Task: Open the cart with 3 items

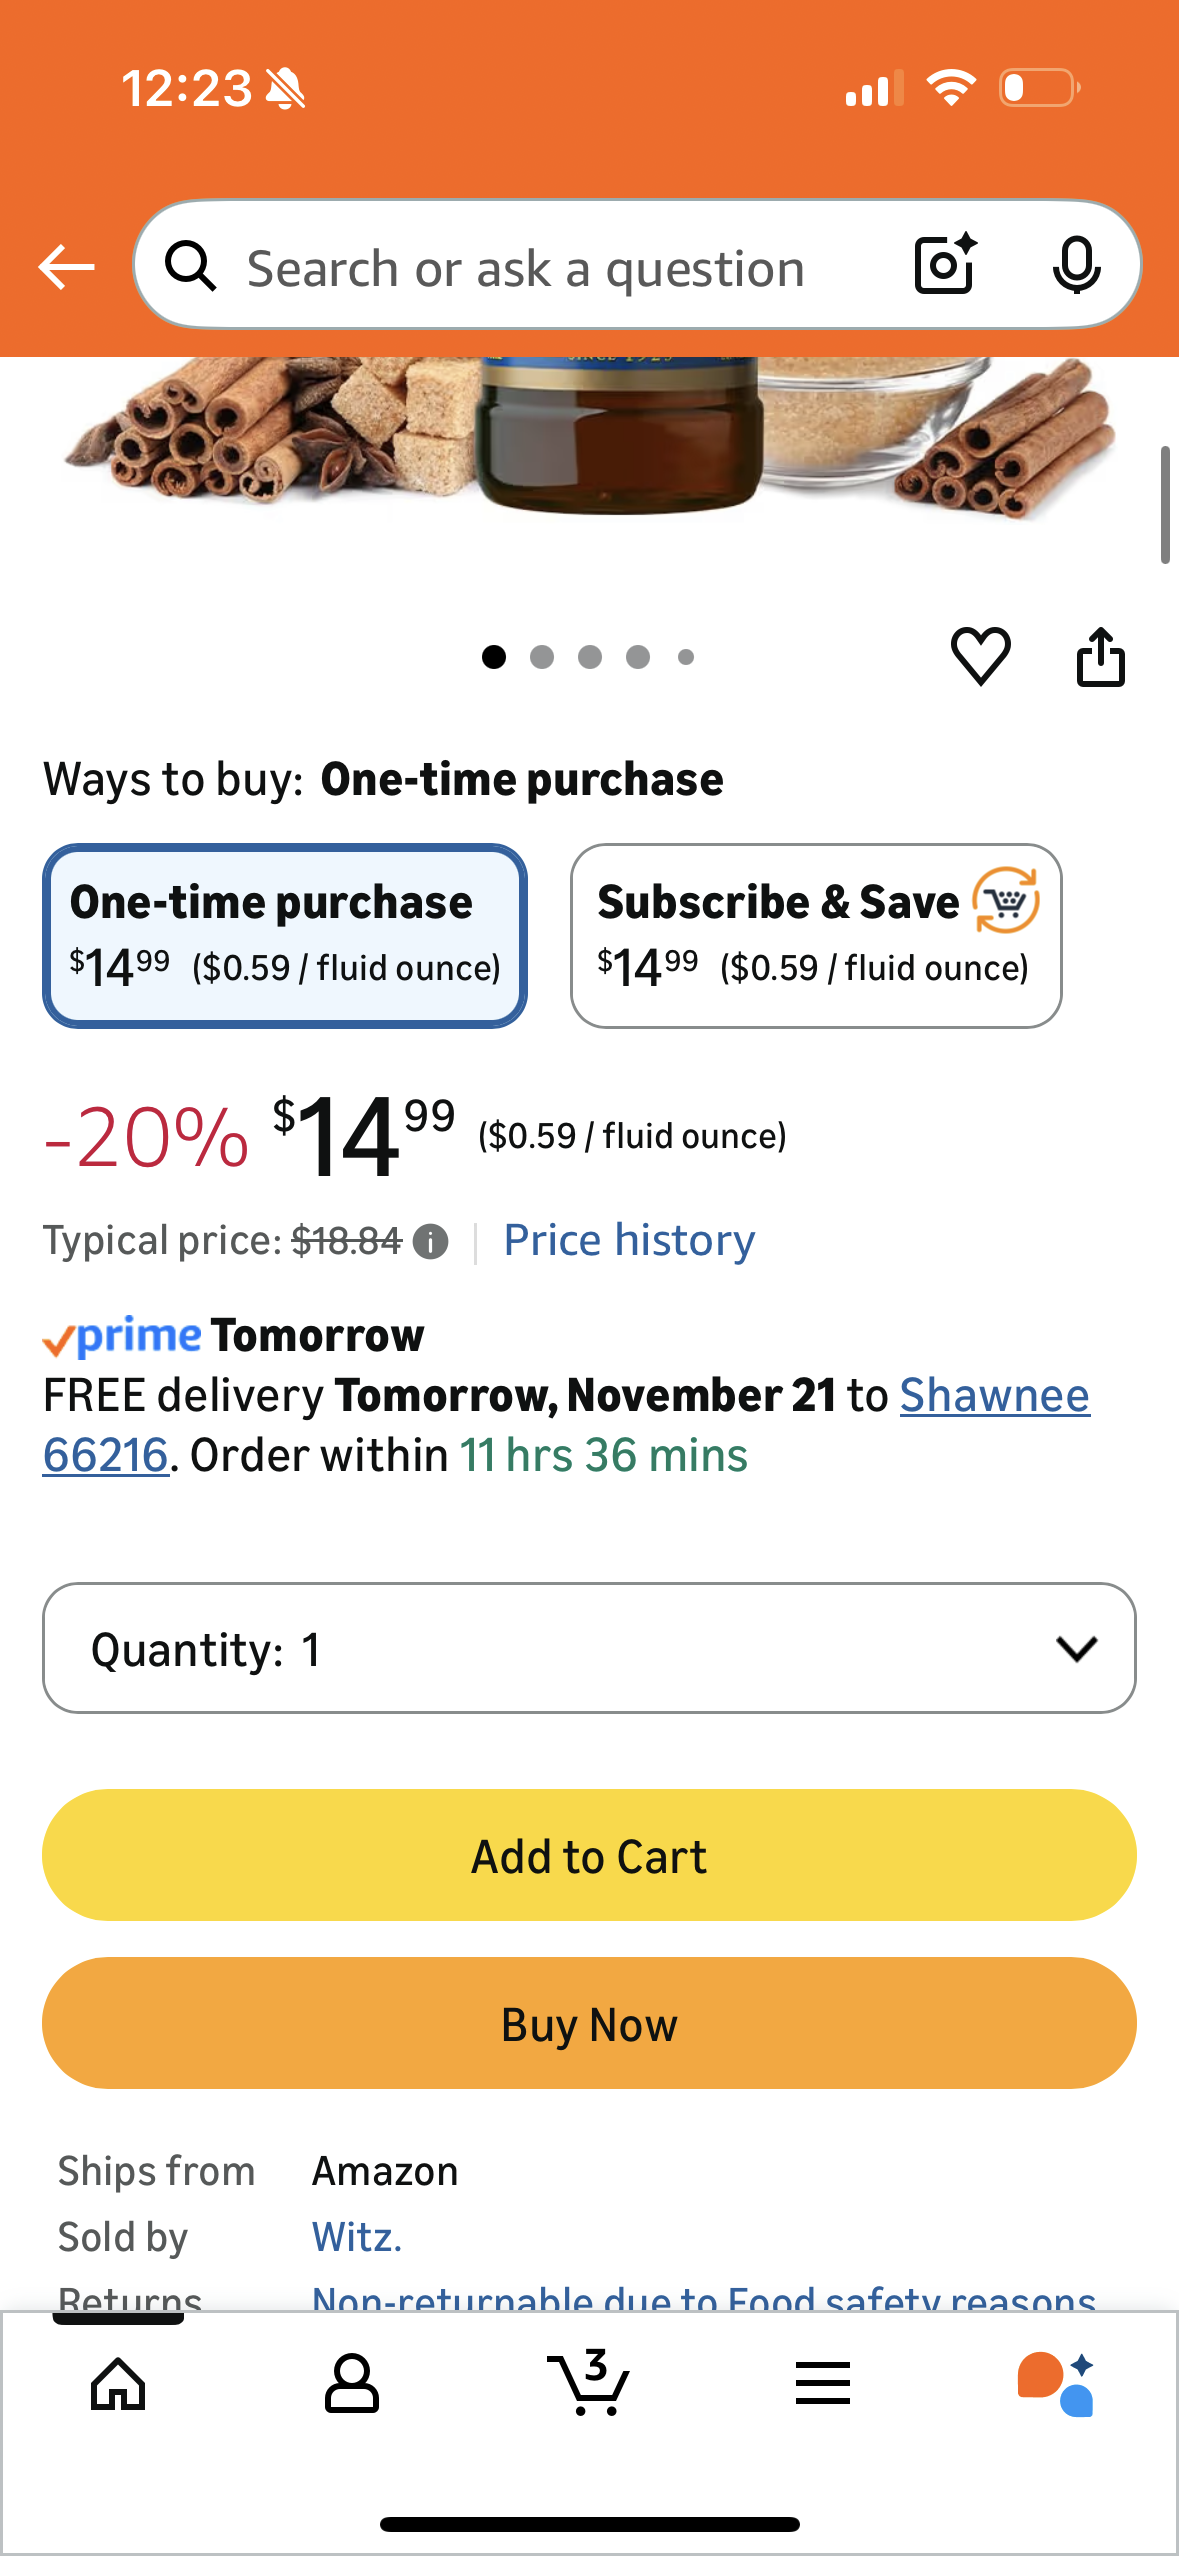Action: point(589,2383)
